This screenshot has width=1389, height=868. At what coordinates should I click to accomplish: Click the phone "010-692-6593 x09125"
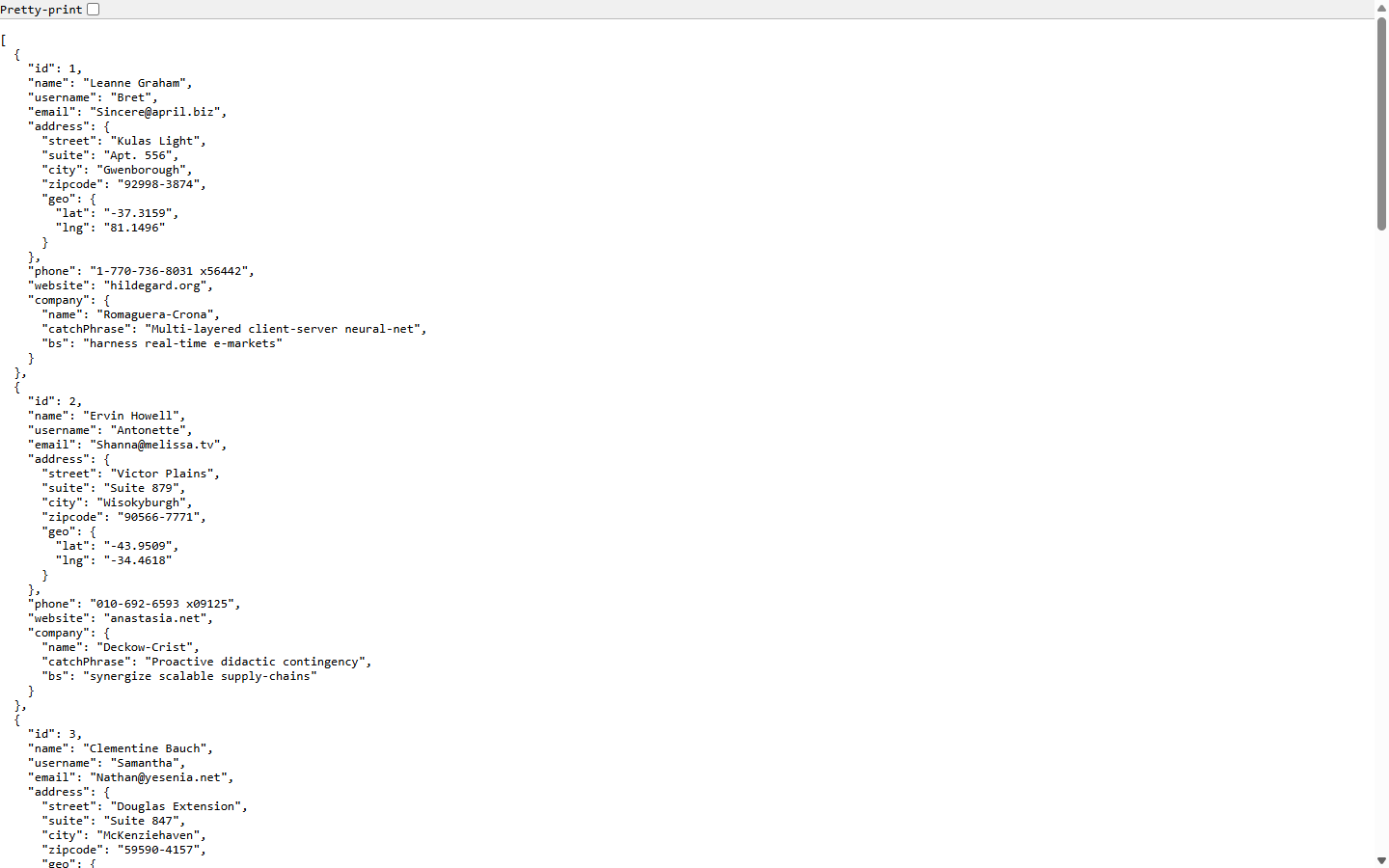coord(163,604)
